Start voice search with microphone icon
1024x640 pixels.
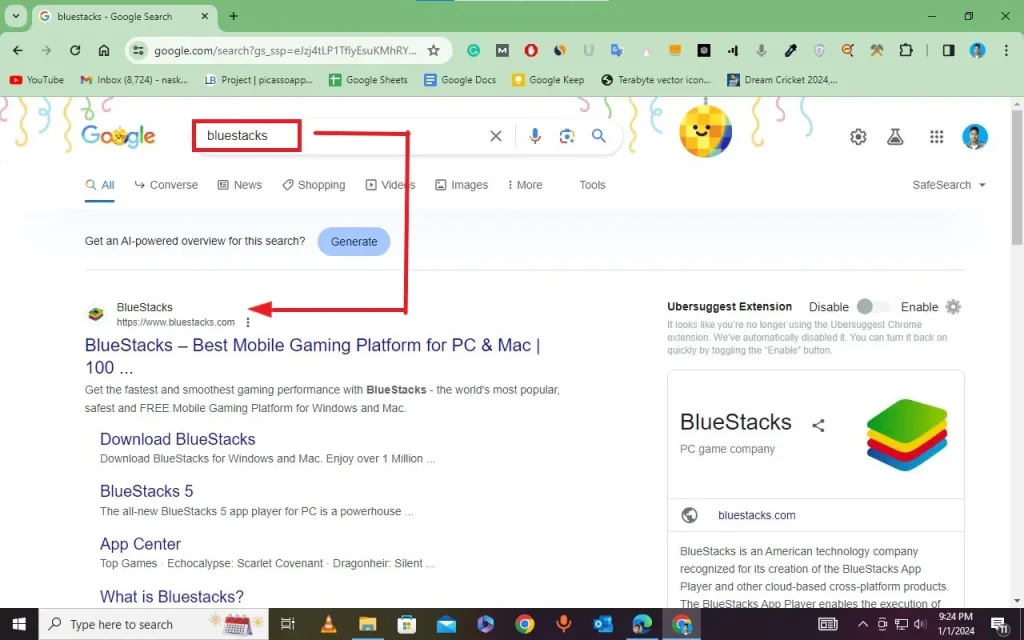point(535,136)
